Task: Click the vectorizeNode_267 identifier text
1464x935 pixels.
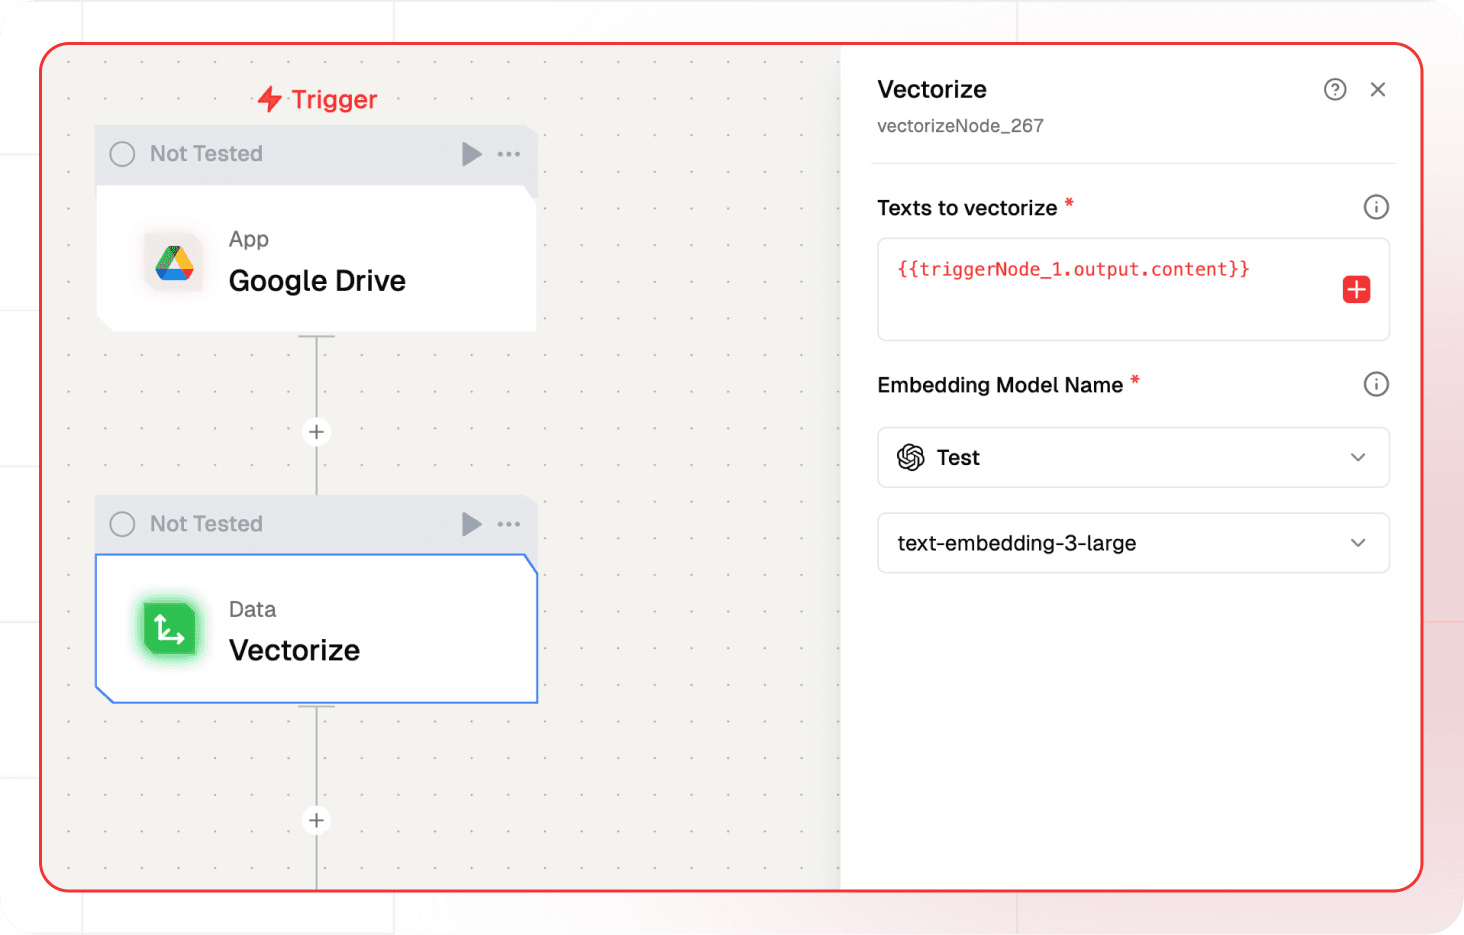Action: coord(960,126)
